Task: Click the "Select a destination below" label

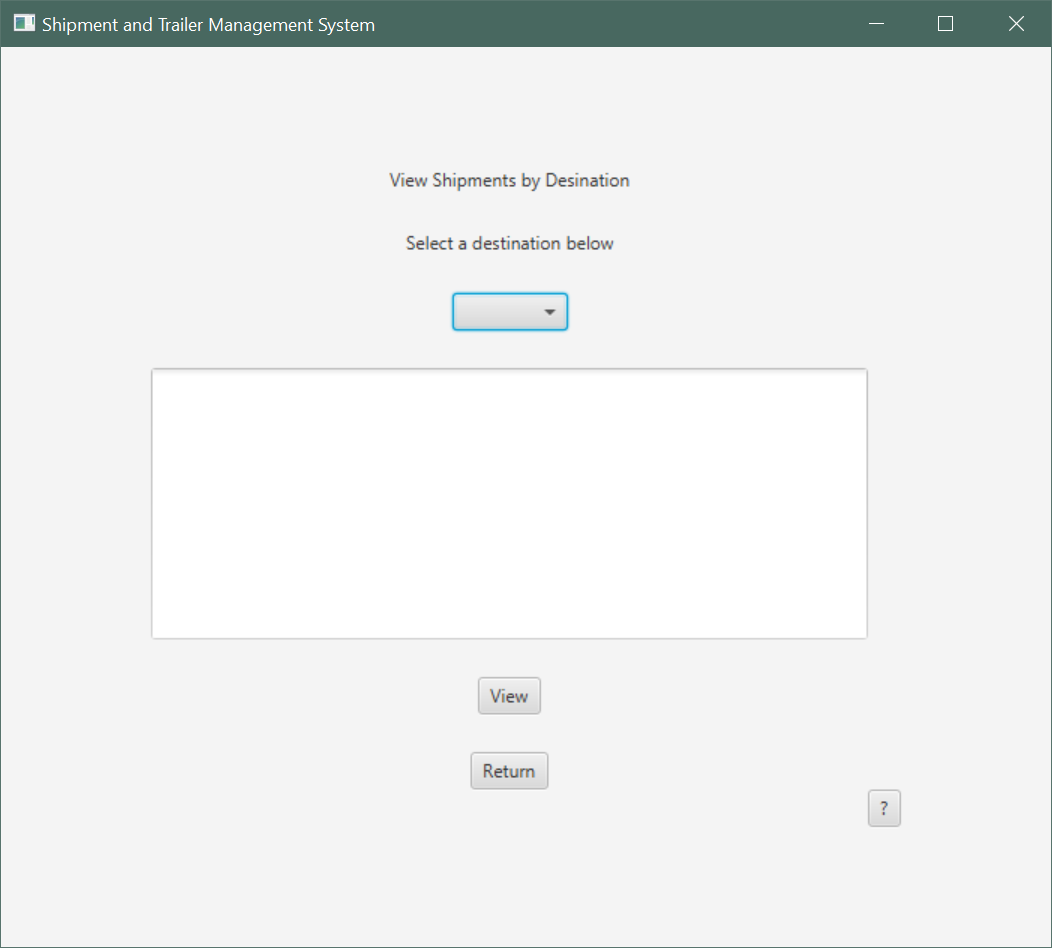Action: tap(509, 244)
